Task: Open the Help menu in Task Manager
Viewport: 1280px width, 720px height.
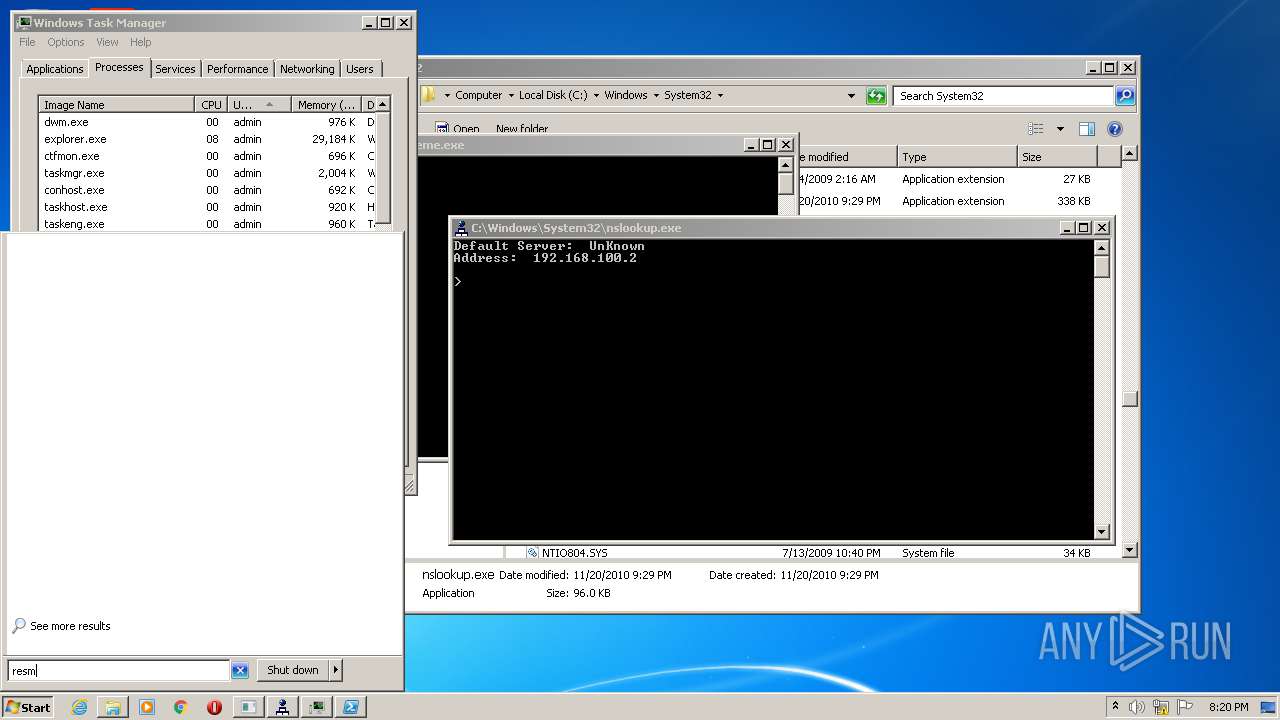Action: pos(141,42)
